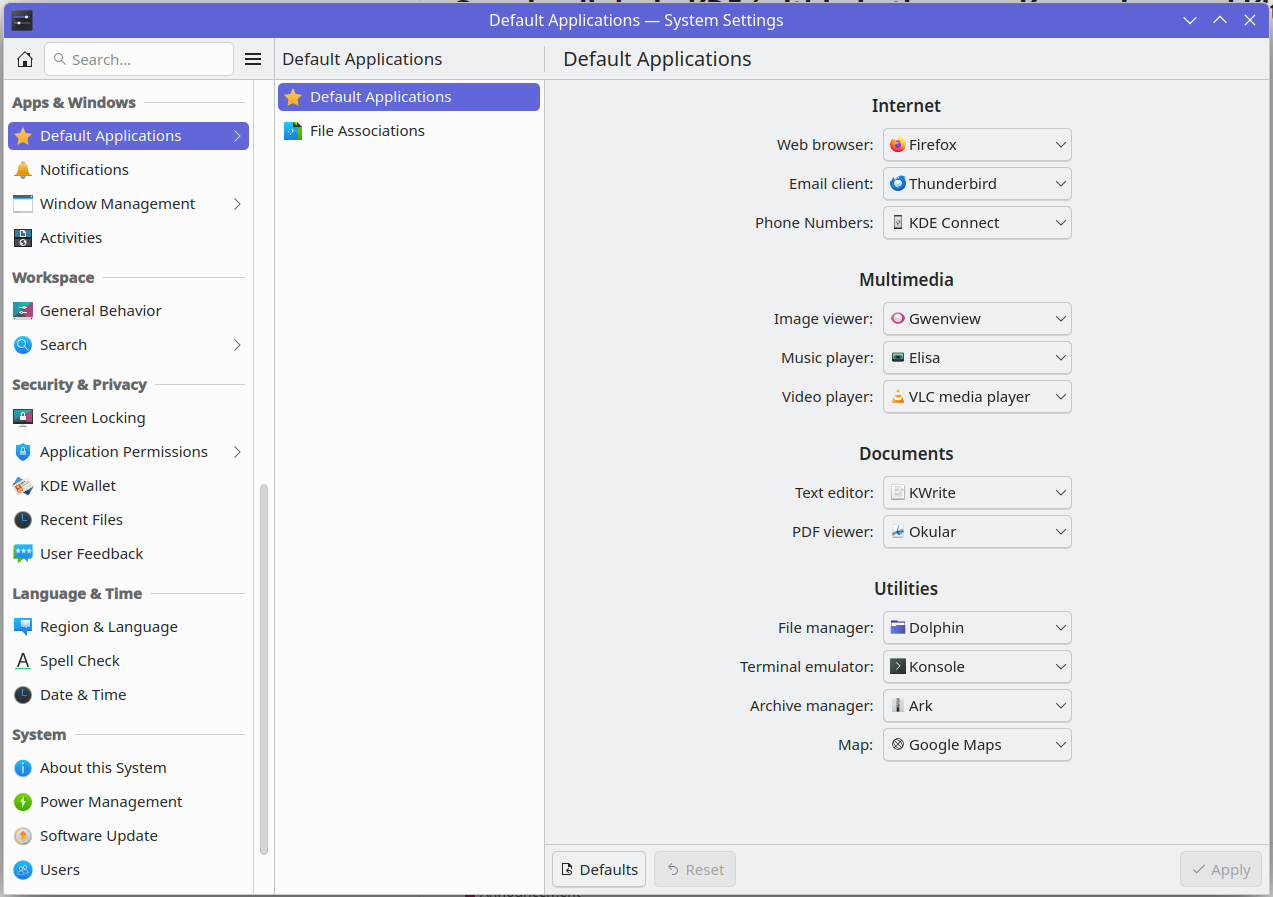Image resolution: width=1273 pixels, height=897 pixels.
Task: Open the hamburger menu next to search
Action: (x=253, y=60)
